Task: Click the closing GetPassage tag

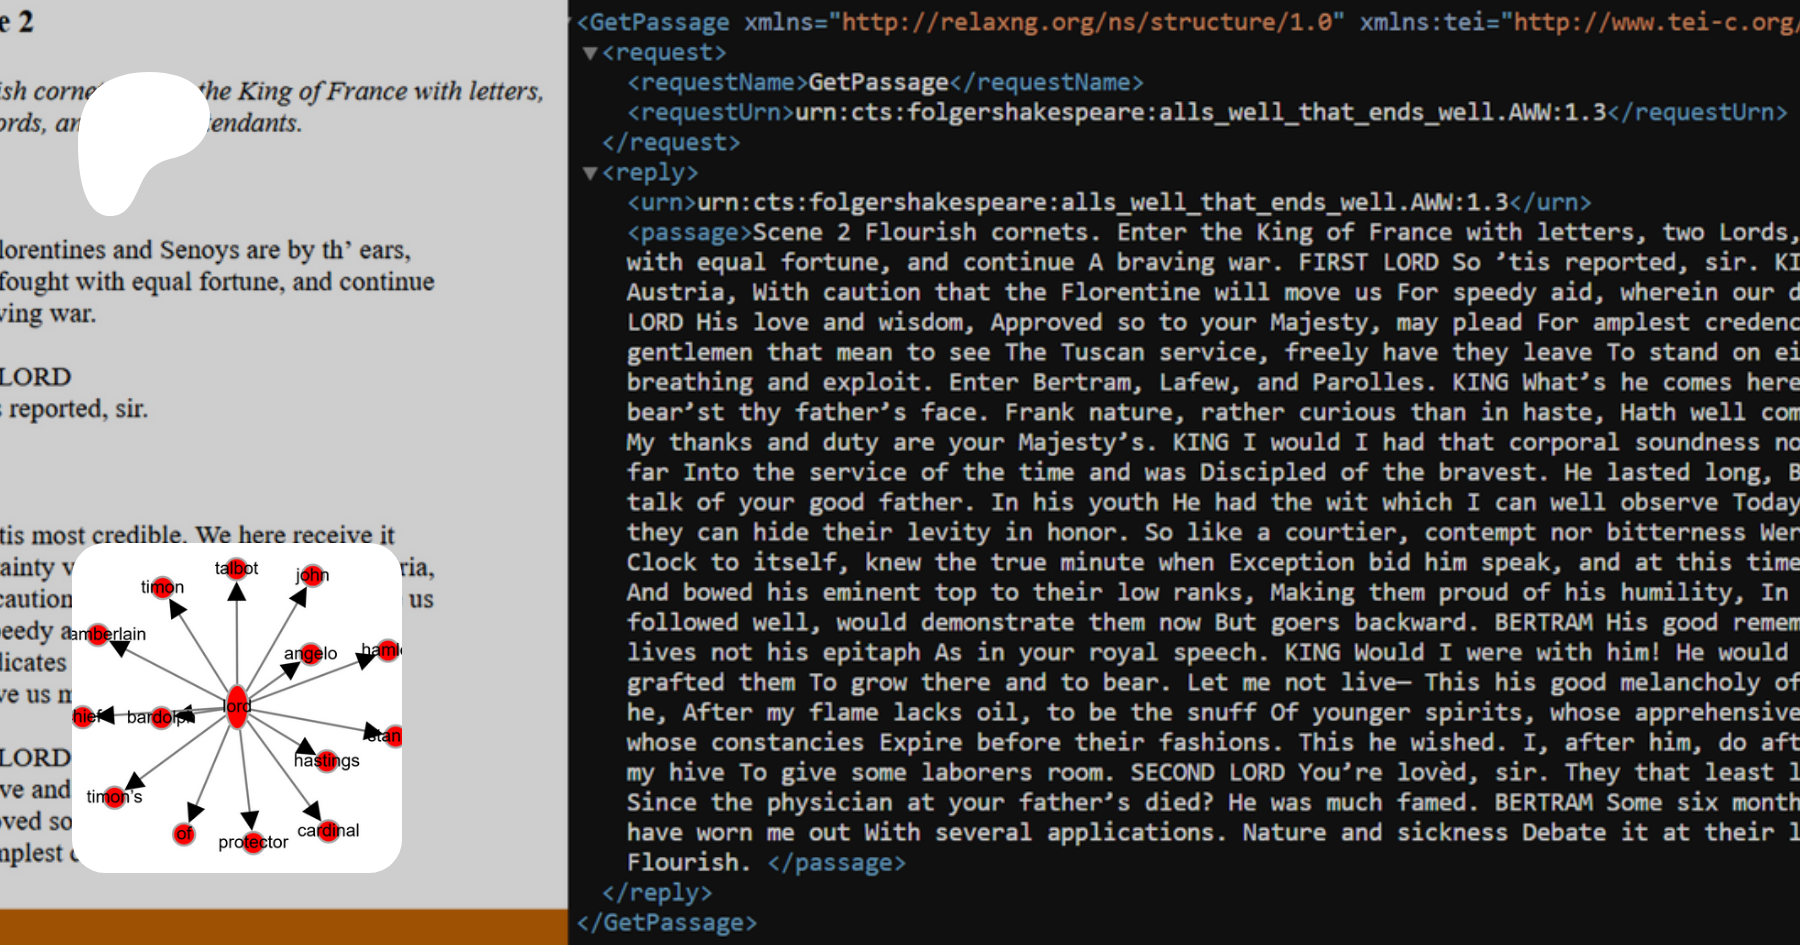Action: click(666, 923)
